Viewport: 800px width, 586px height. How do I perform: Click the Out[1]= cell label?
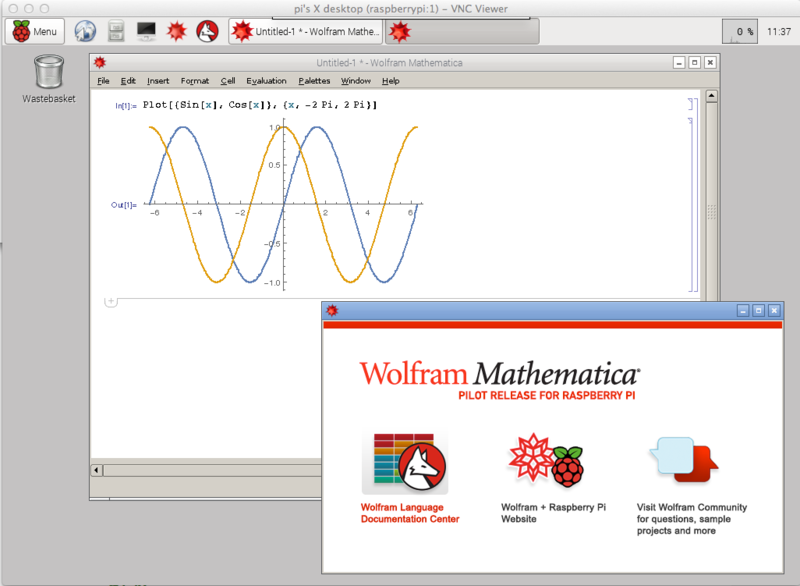point(124,205)
